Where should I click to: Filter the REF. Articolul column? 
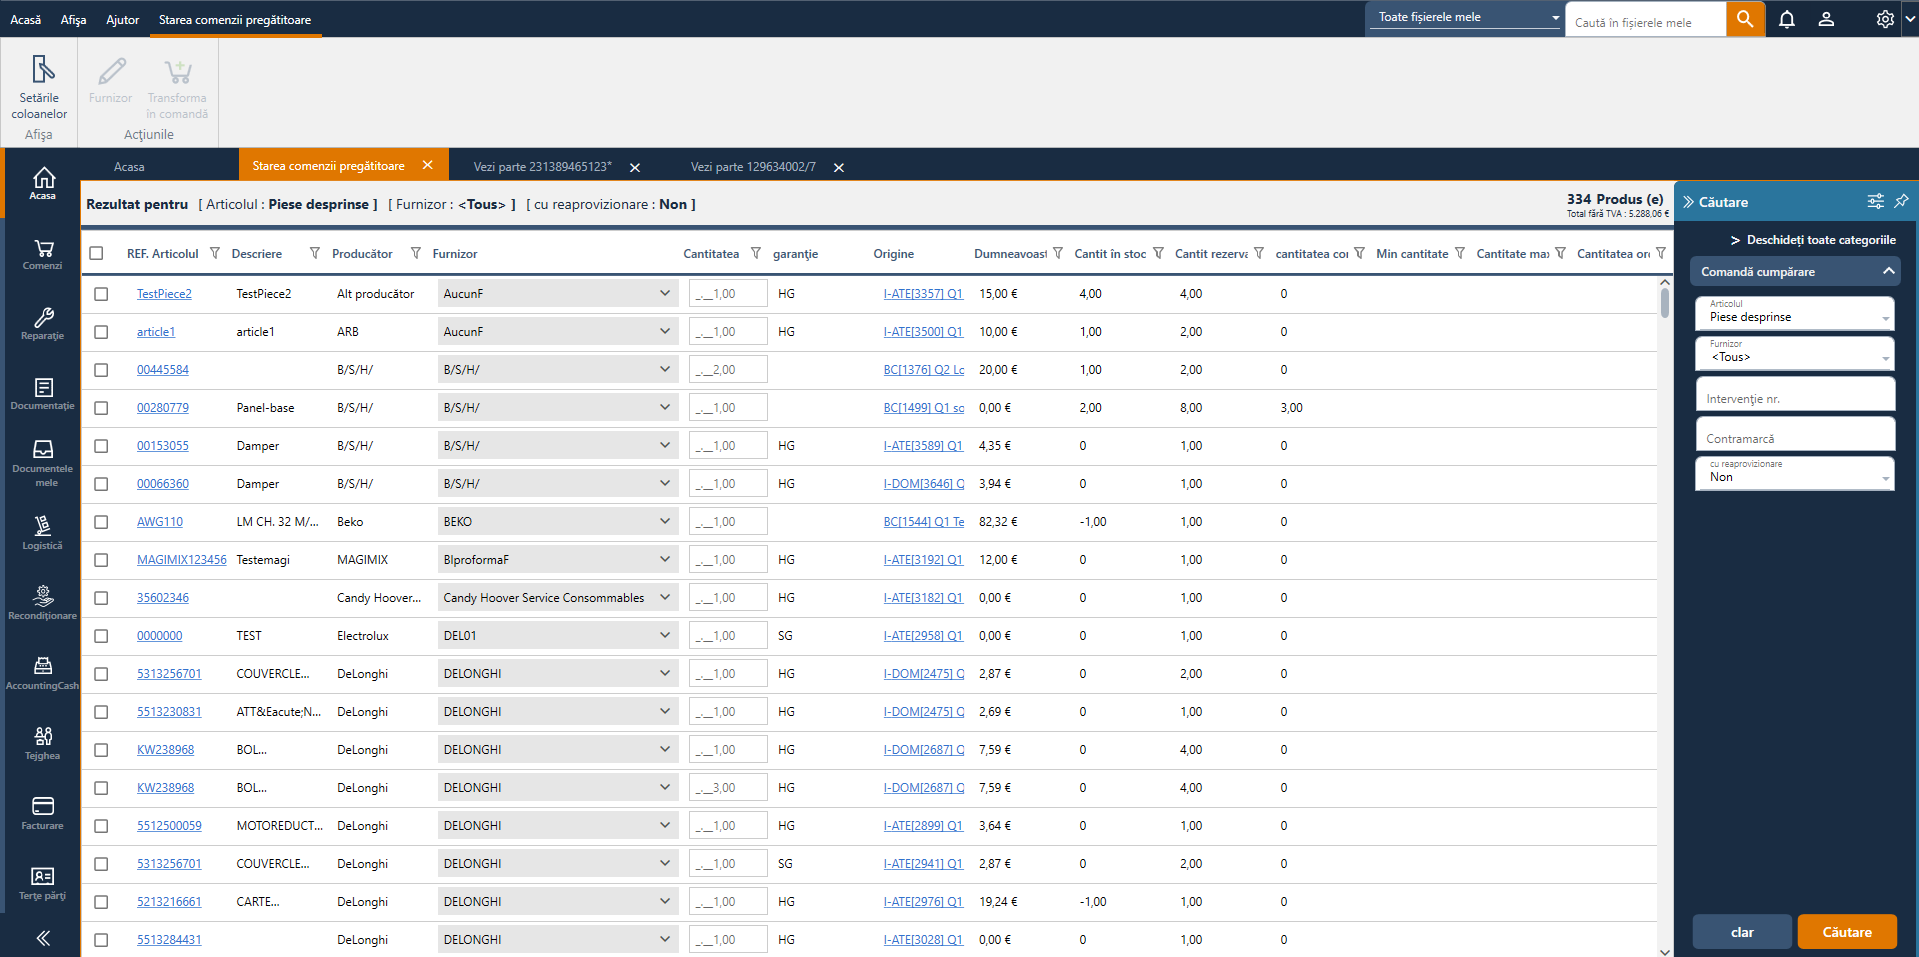215,253
